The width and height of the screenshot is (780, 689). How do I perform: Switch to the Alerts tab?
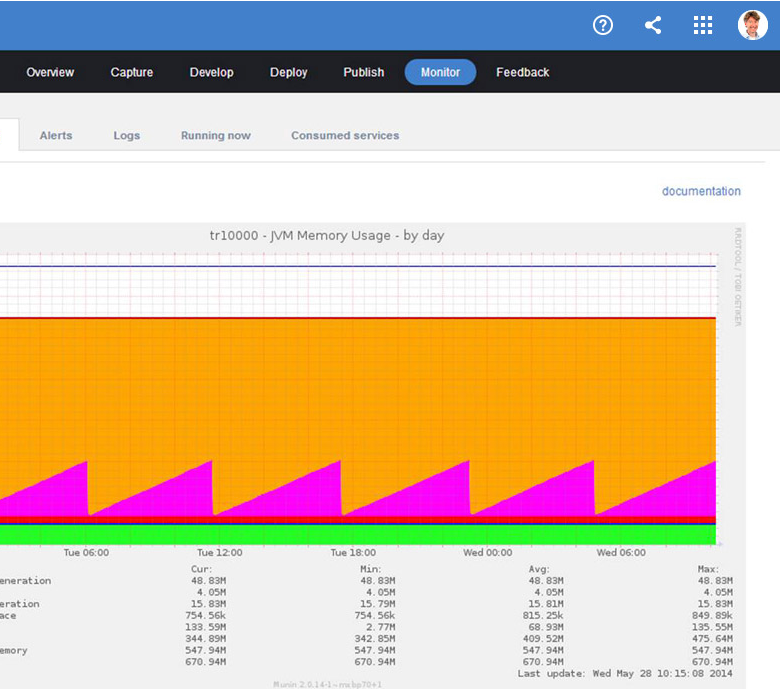(x=56, y=135)
